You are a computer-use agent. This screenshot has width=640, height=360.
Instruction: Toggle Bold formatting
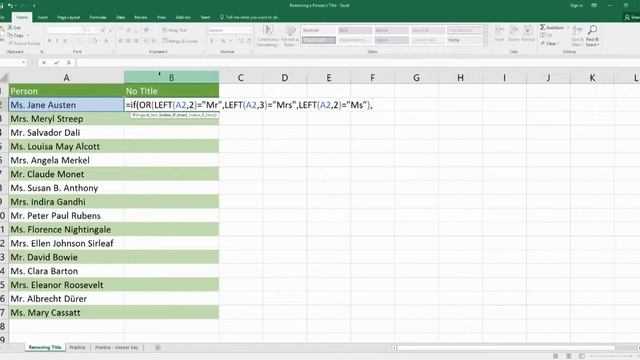(49, 41)
